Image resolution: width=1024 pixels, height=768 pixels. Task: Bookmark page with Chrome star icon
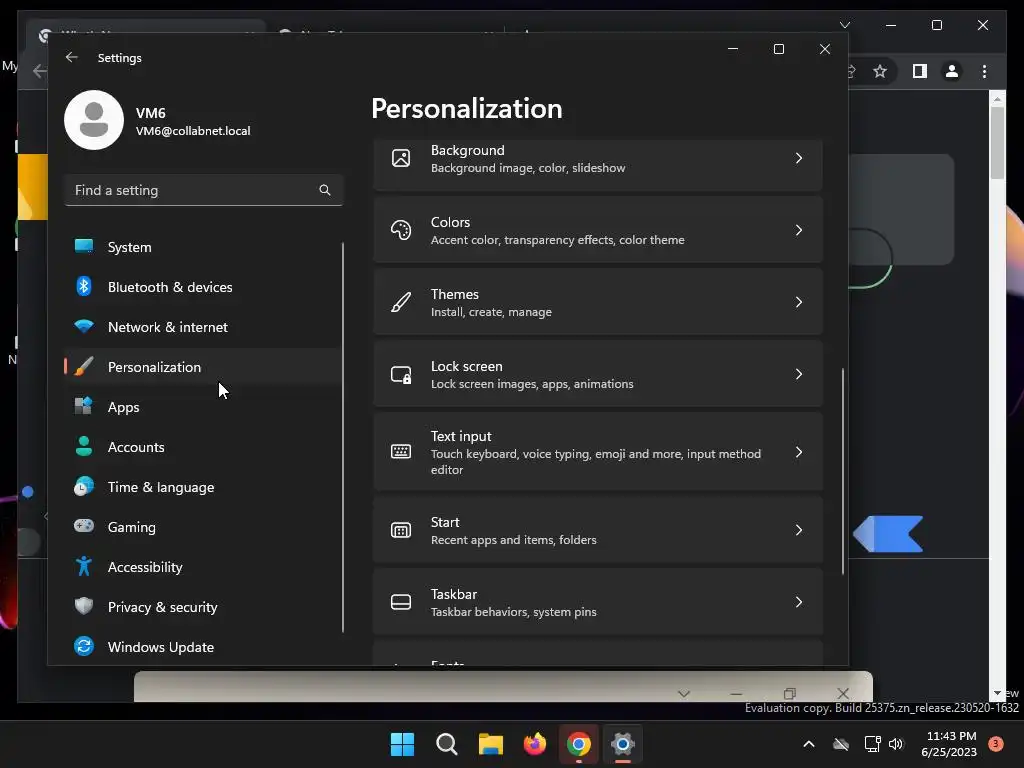pos(880,71)
